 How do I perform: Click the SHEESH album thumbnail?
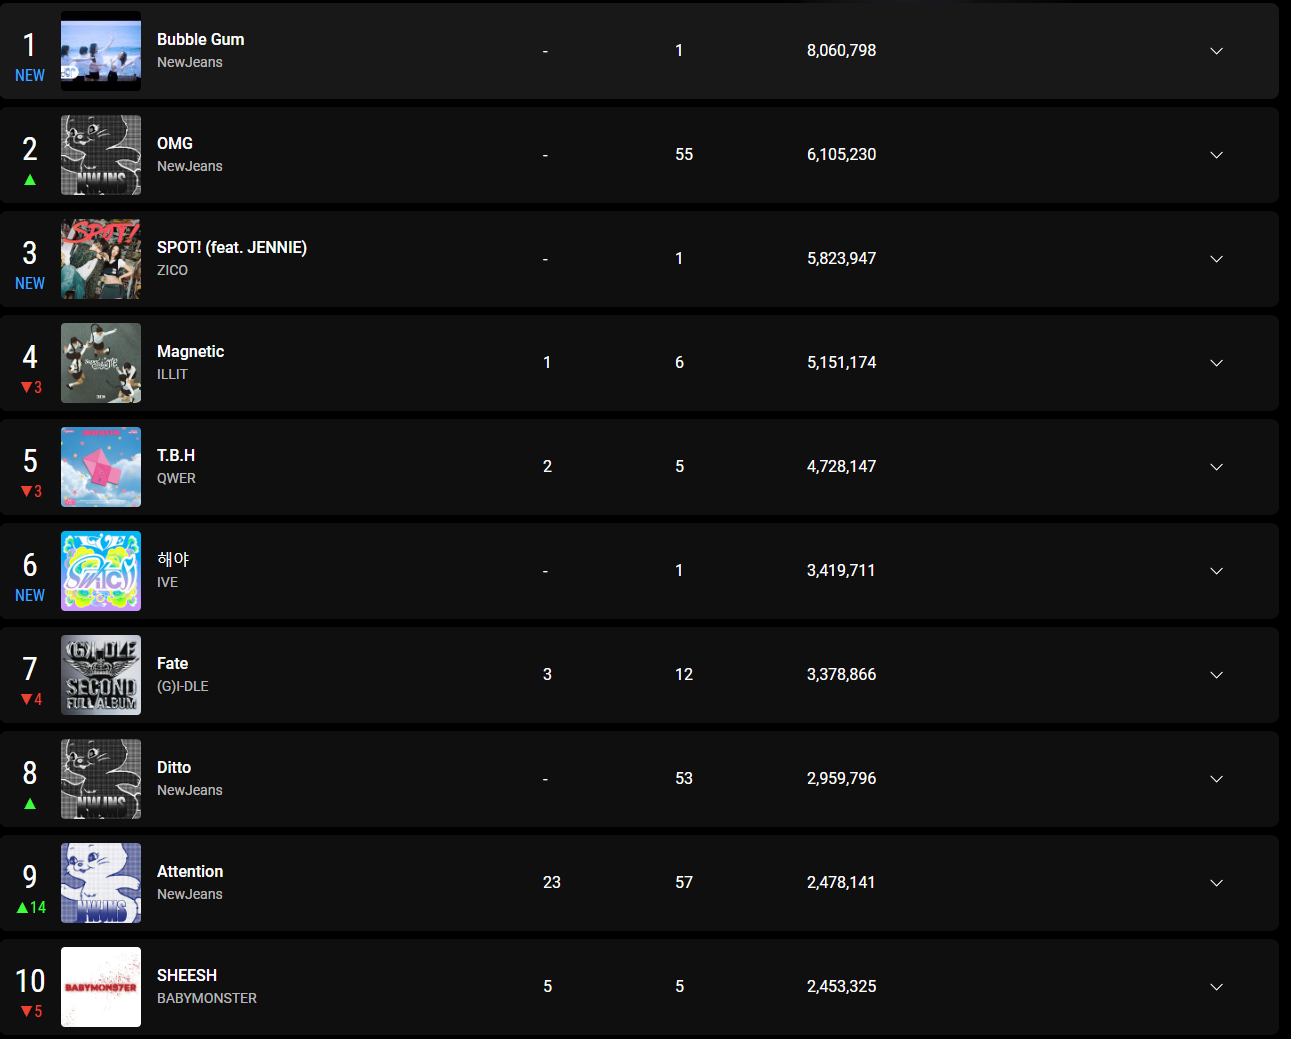[101, 987]
